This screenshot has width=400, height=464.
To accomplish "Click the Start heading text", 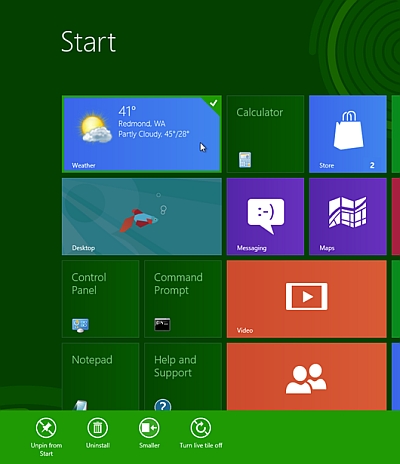I will click(88, 42).
